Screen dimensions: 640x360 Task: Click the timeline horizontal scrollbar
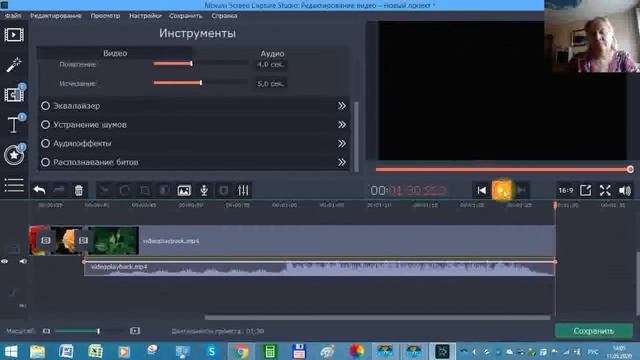pyautogui.click(x=377, y=317)
